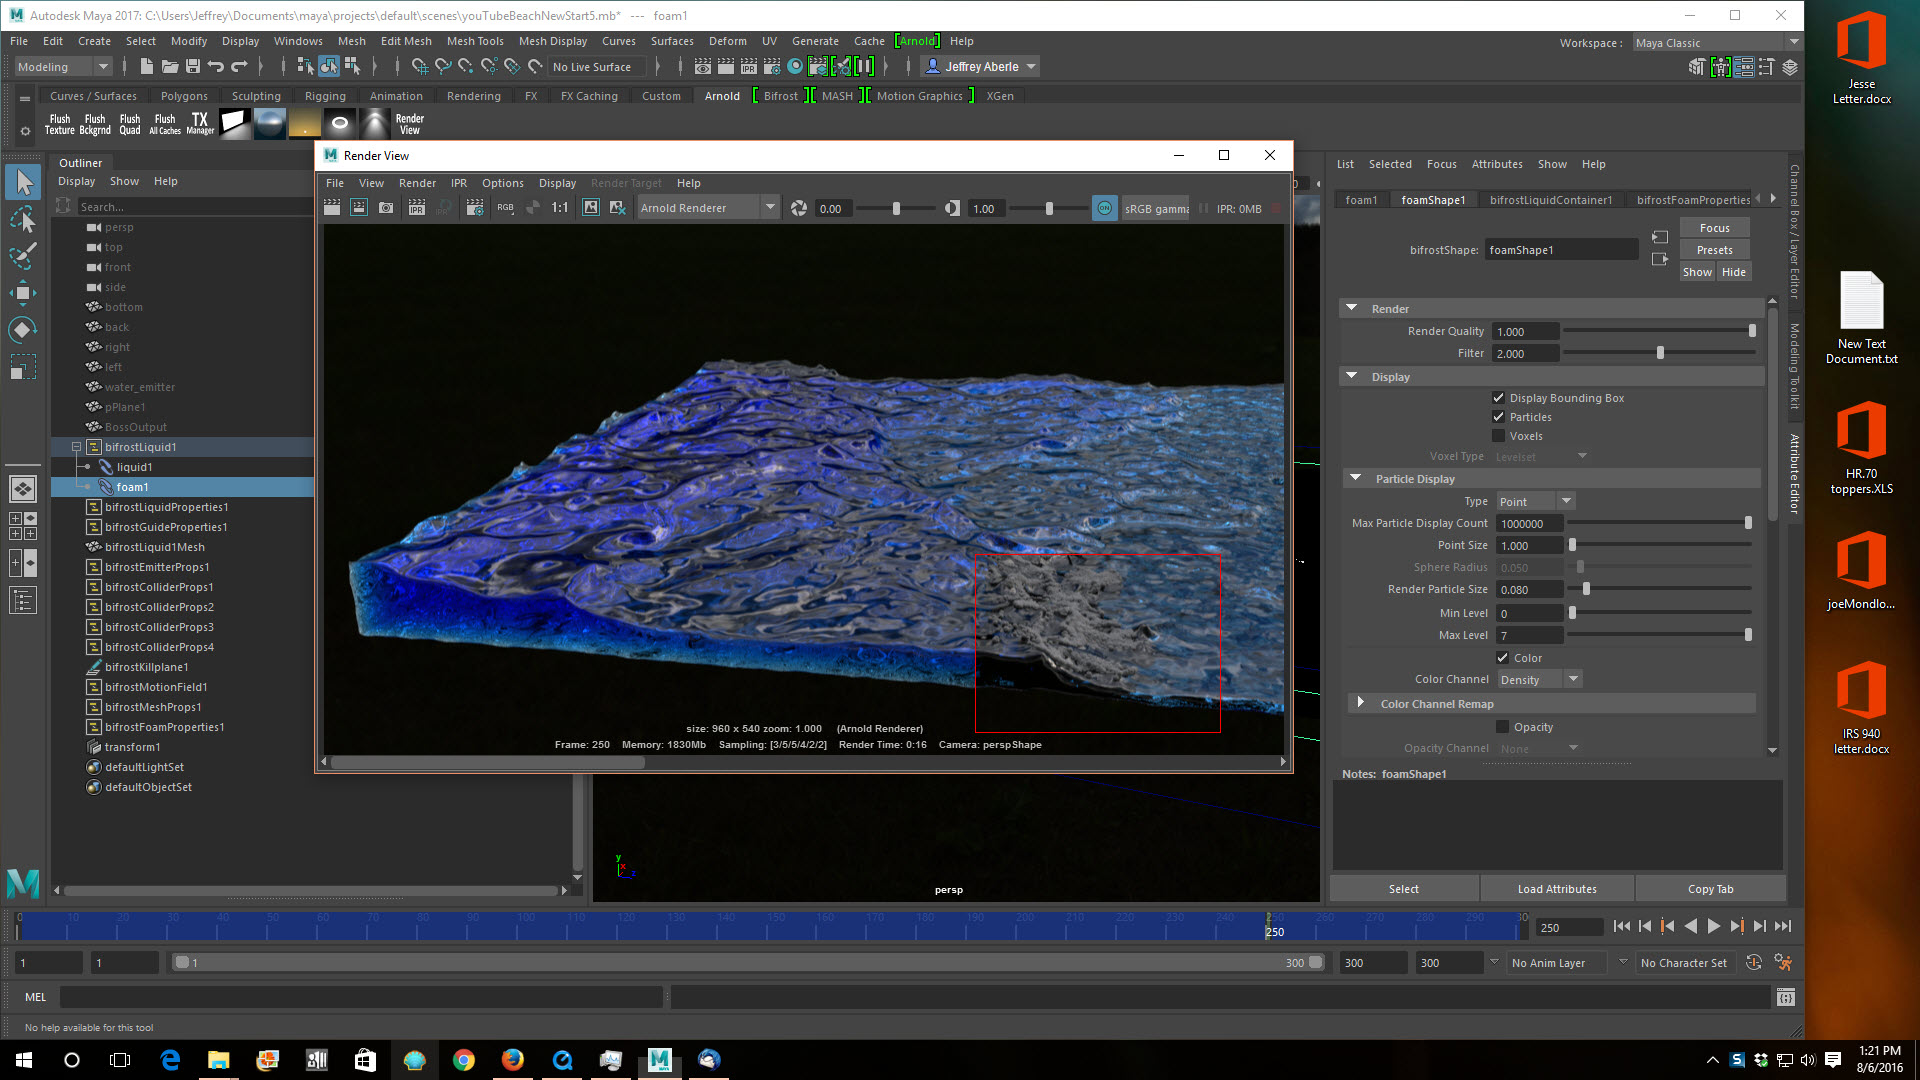Expand the Color Channel Remap section
The height and width of the screenshot is (1080, 1920).
pos(1436,703)
